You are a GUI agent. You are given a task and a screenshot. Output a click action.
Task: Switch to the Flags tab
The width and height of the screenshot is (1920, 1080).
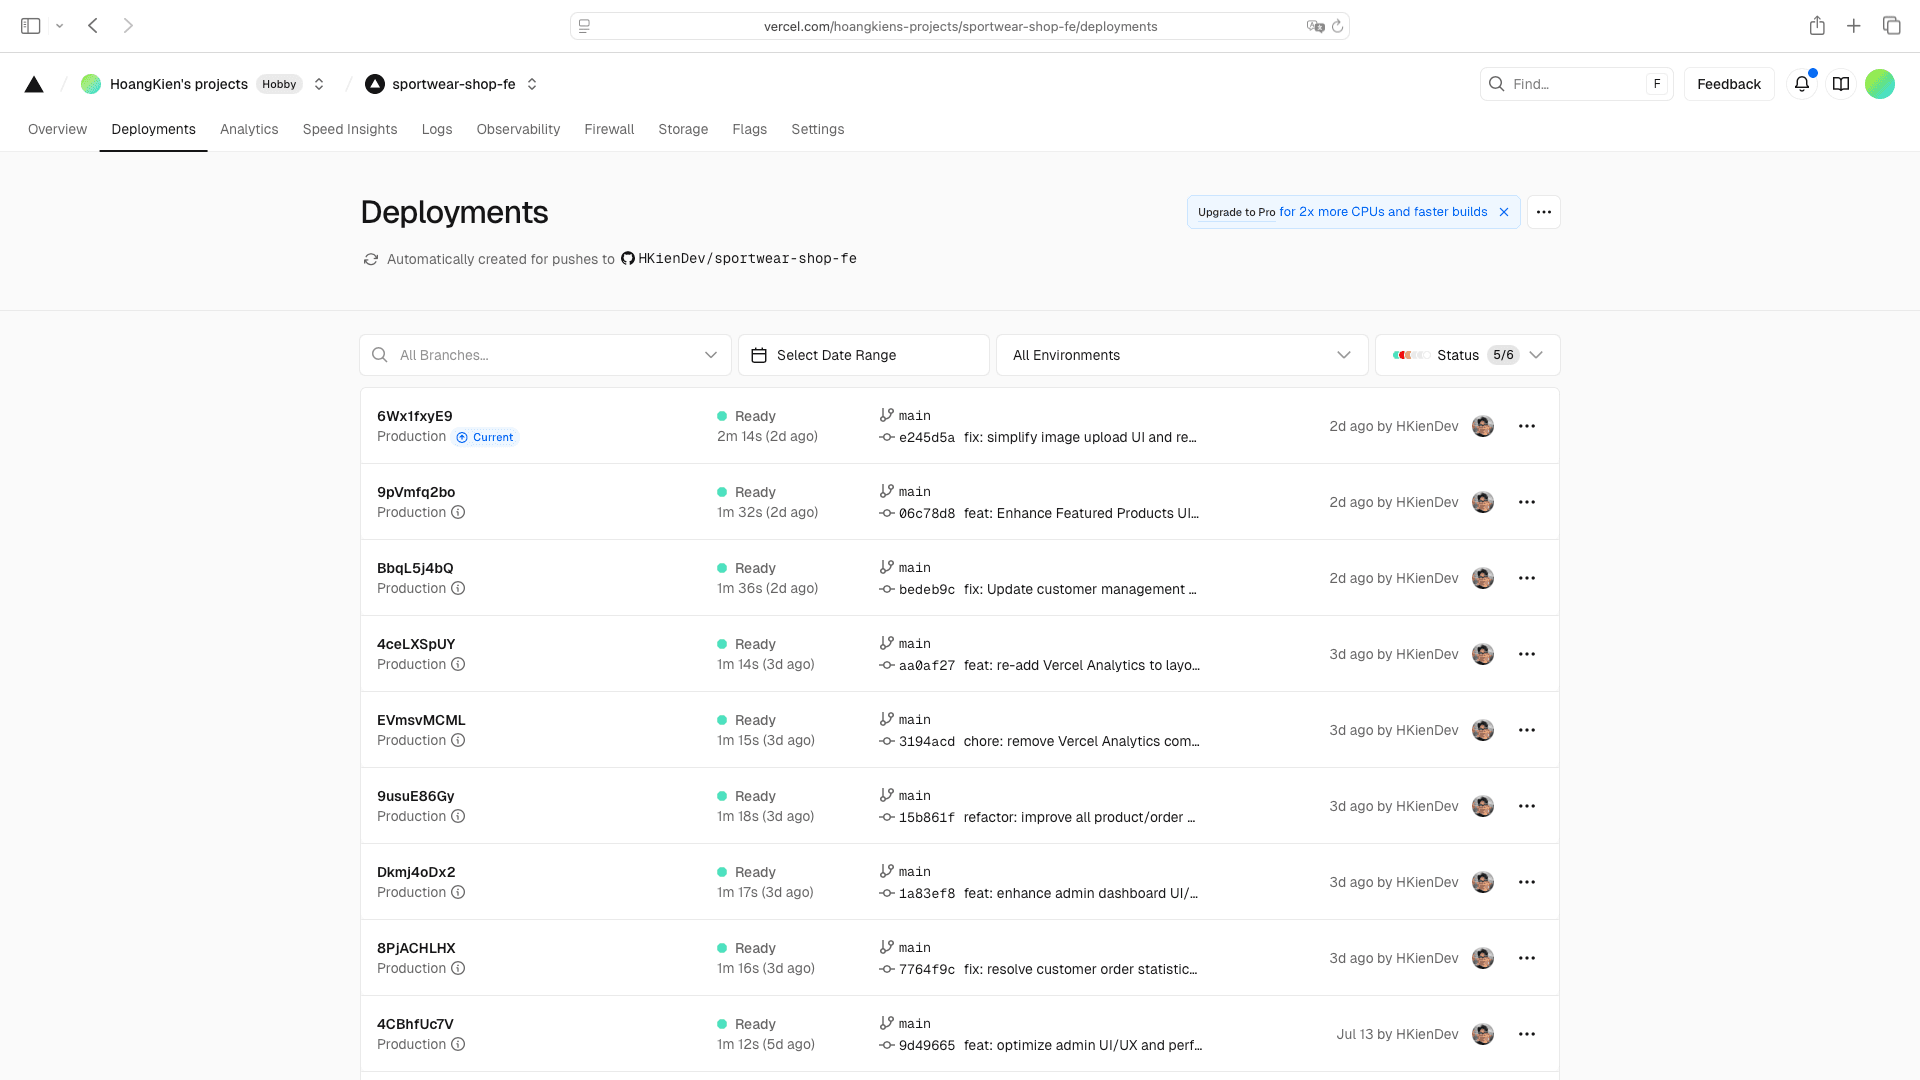(x=749, y=129)
